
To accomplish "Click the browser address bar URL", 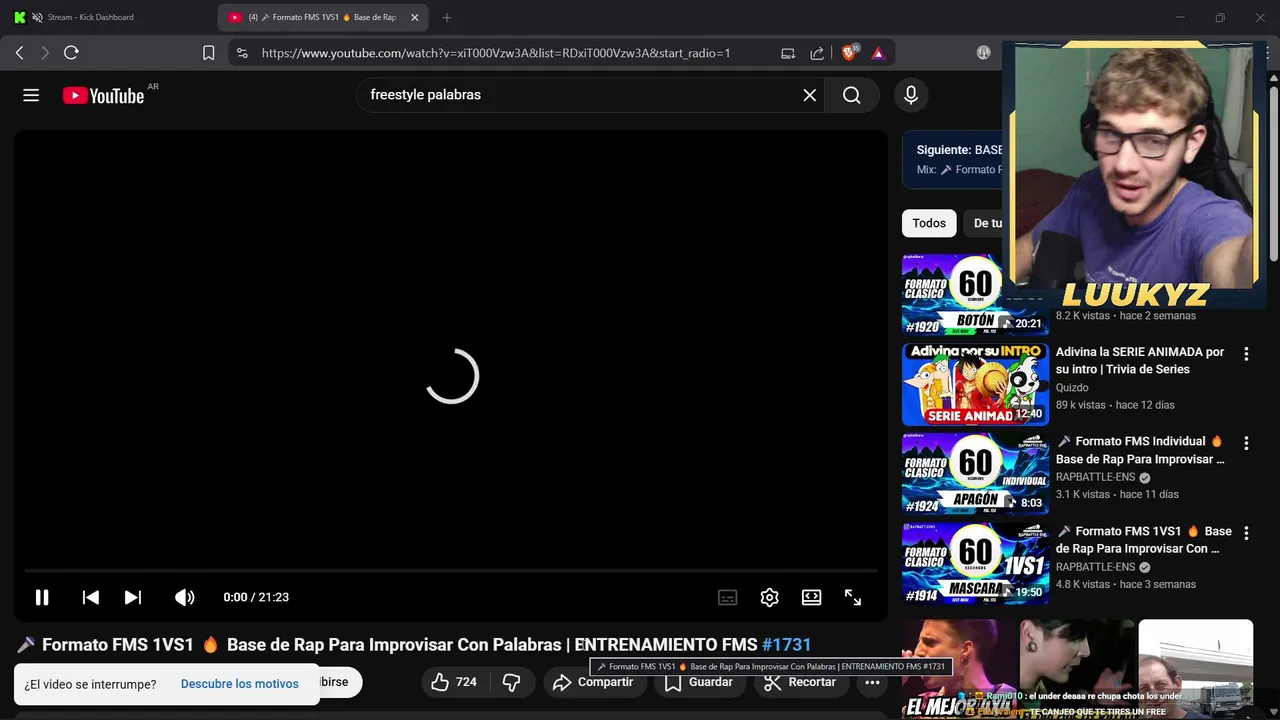I will coord(496,53).
